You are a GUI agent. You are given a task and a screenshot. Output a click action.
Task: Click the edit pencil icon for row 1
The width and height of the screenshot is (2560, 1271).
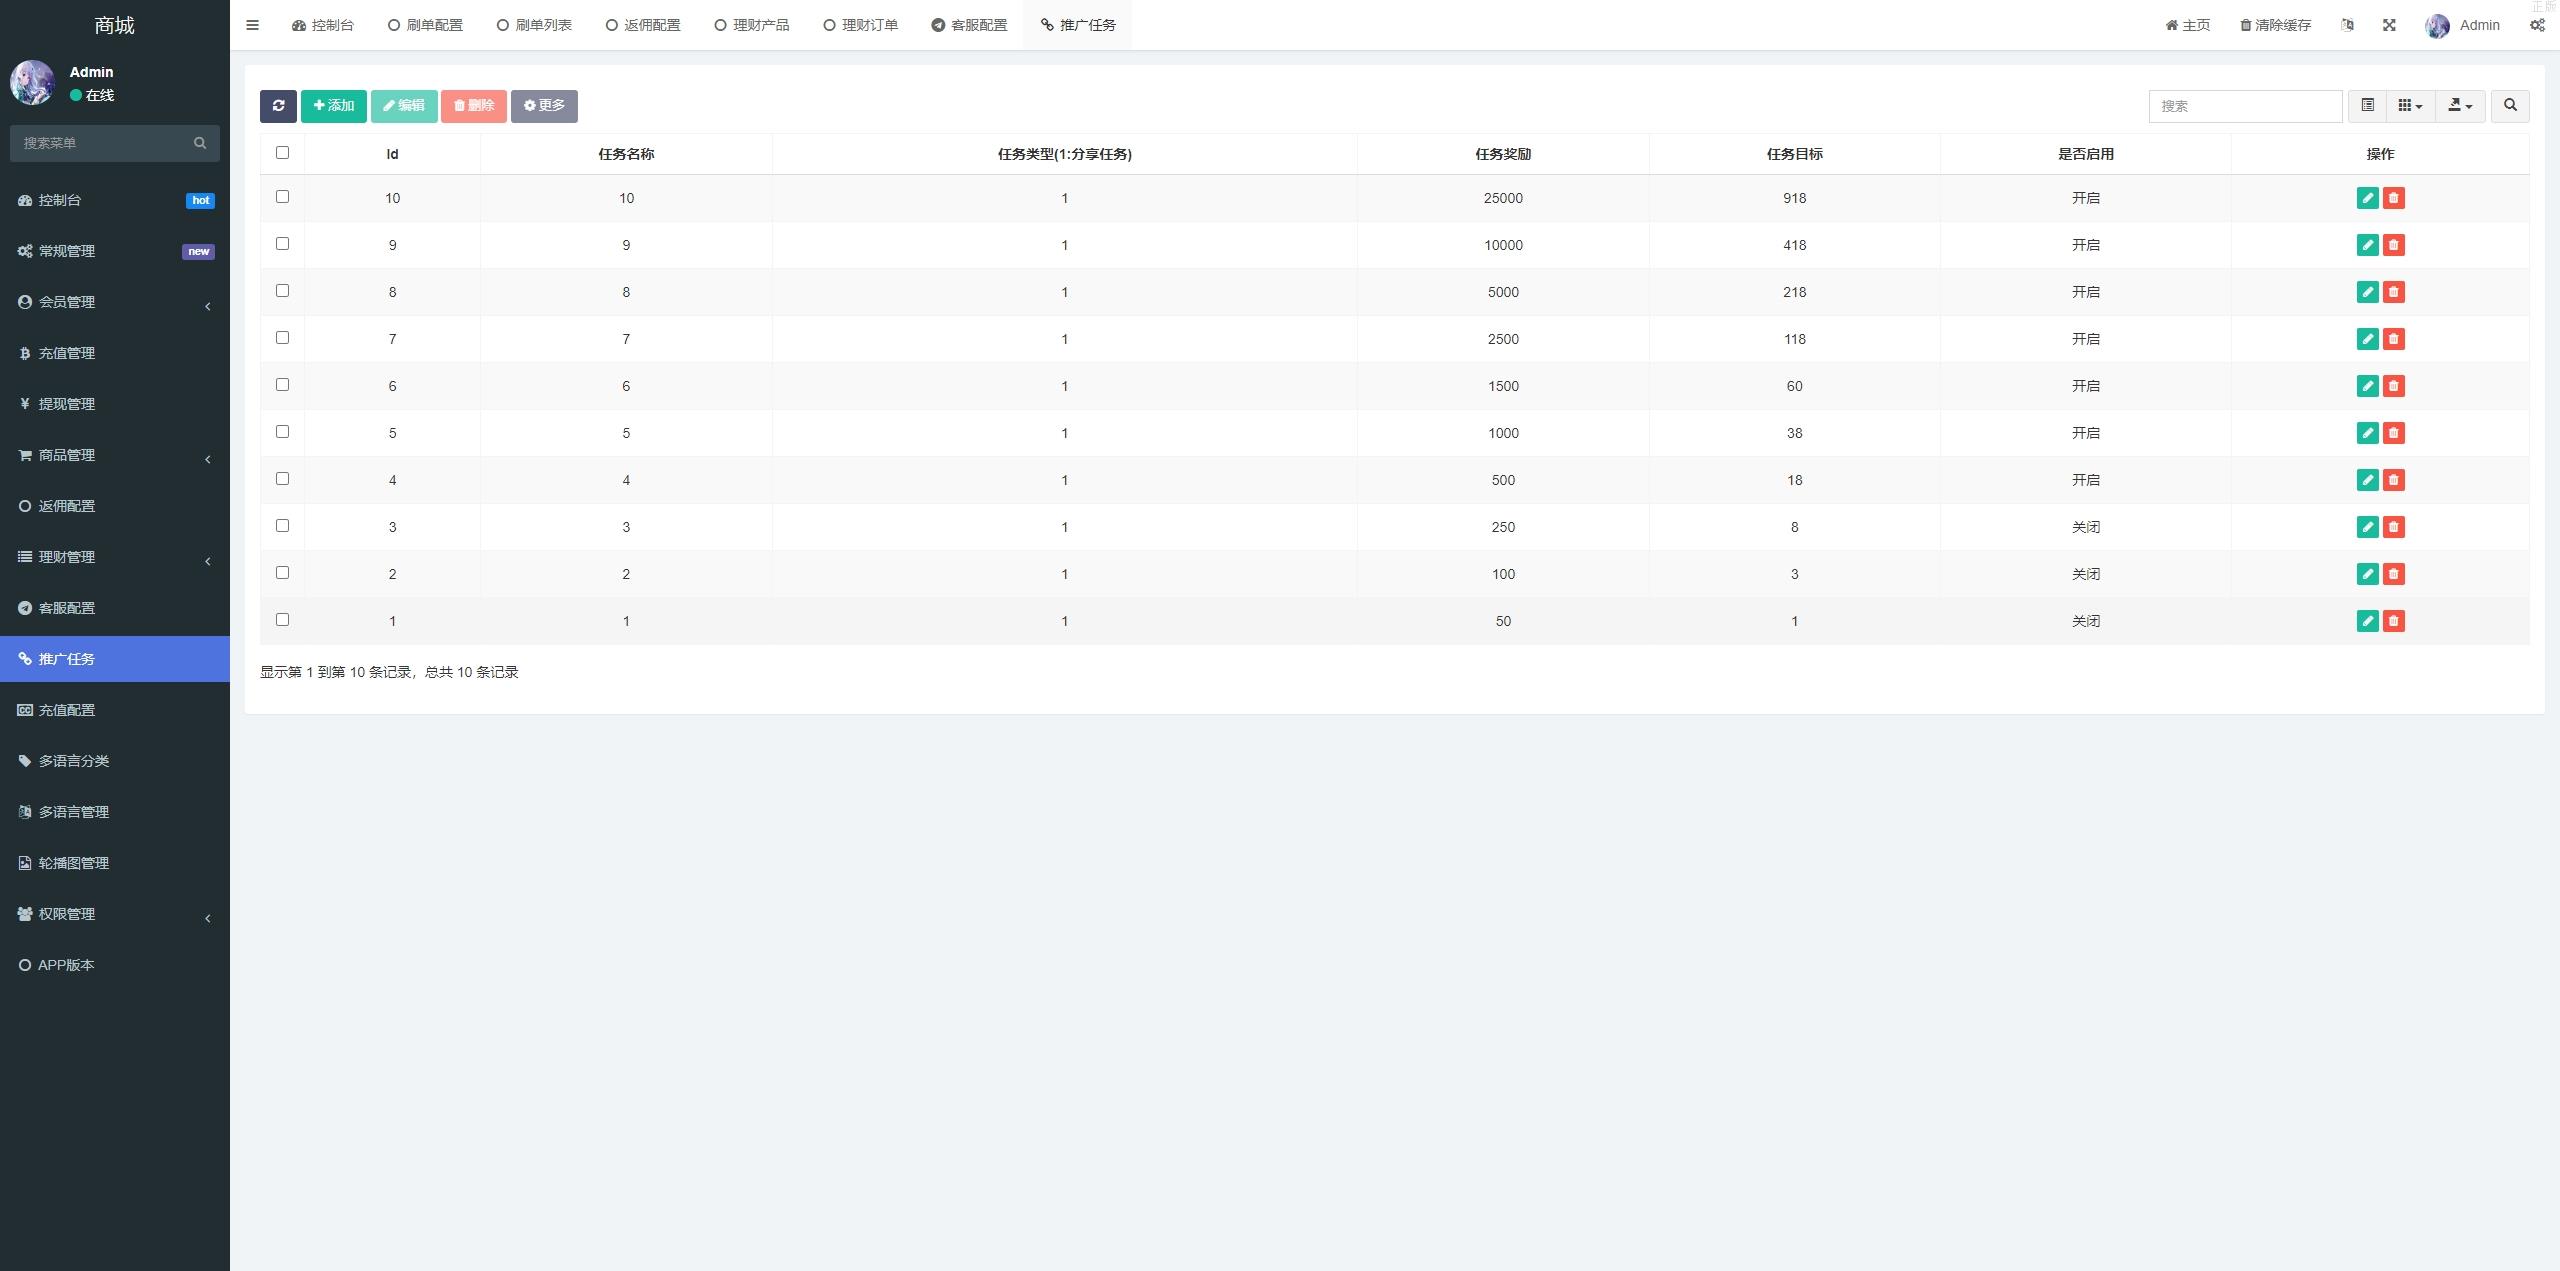click(2367, 621)
